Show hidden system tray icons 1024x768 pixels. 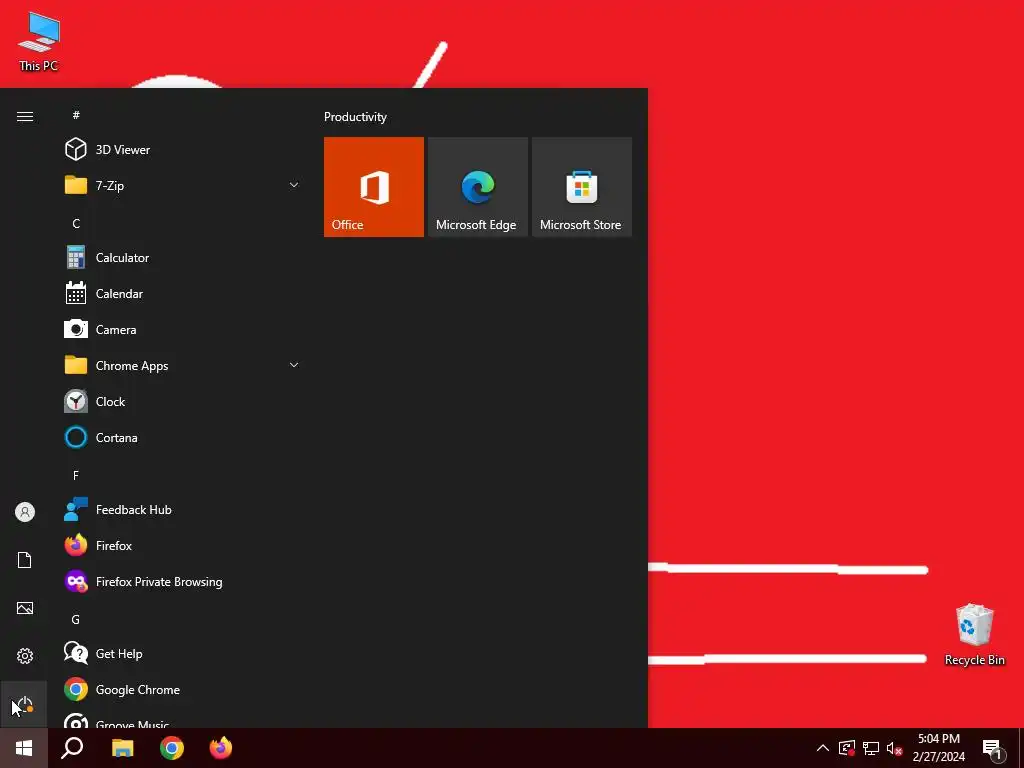click(x=823, y=748)
